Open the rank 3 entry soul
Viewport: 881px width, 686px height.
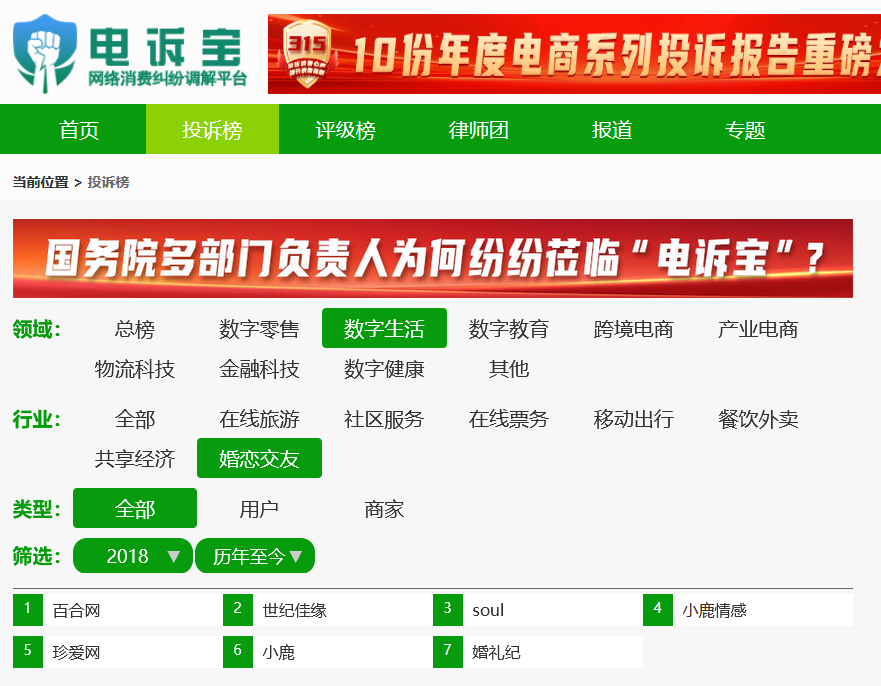coord(538,610)
